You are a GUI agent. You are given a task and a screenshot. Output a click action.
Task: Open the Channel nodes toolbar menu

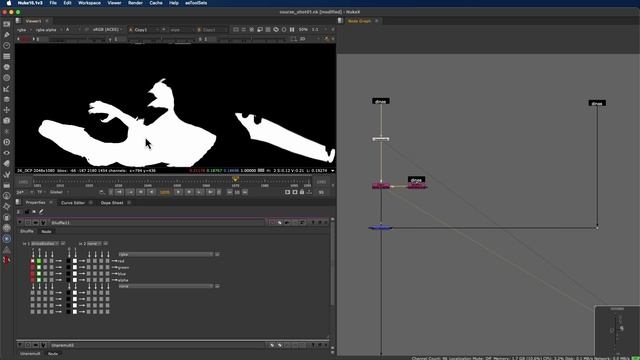coord(7,56)
